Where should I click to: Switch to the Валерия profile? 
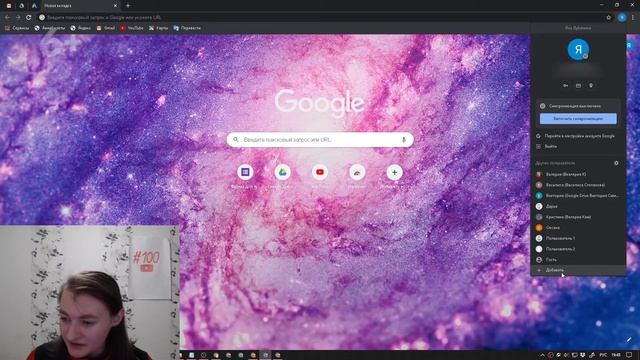(578, 174)
